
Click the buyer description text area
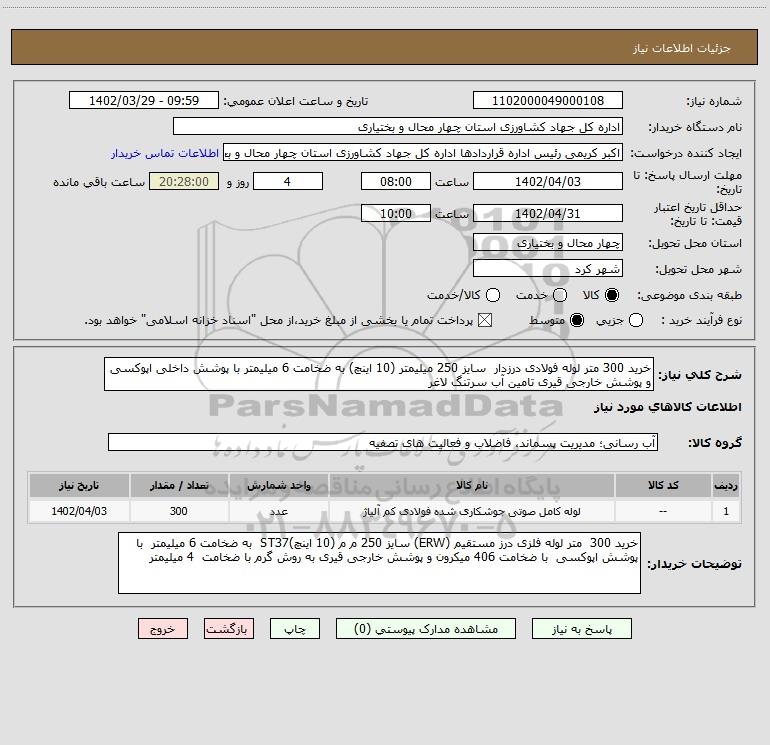point(379,563)
